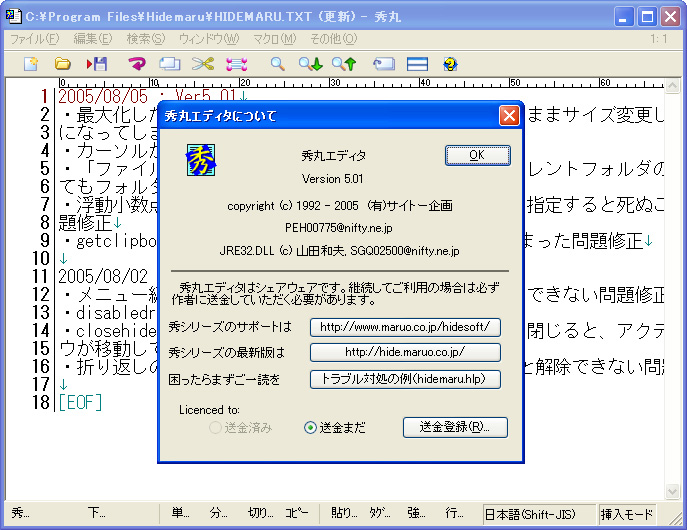Click the 強... function key bar item

pyautogui.click(x=416, y=512)
